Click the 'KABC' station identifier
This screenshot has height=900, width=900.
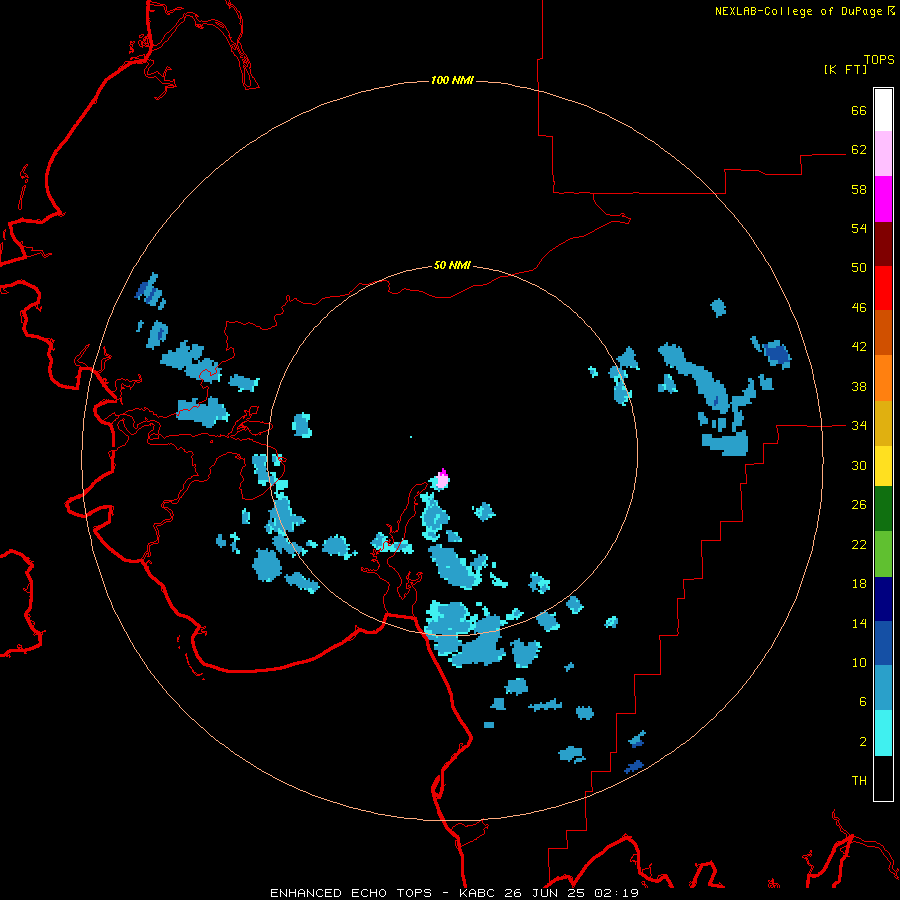click(478, 893)
